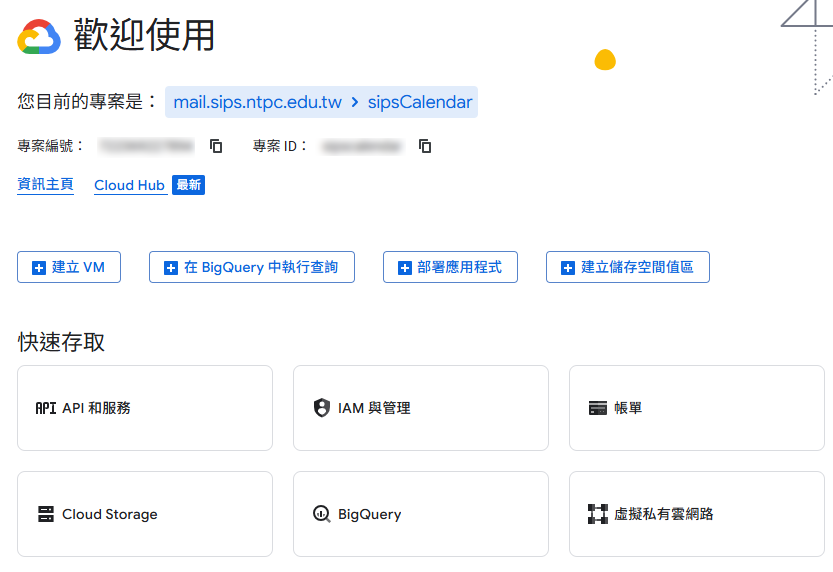This screenshot has height=572, width=833.
Task: Click the credit card icon for 帳單
Action: (598, 408)
